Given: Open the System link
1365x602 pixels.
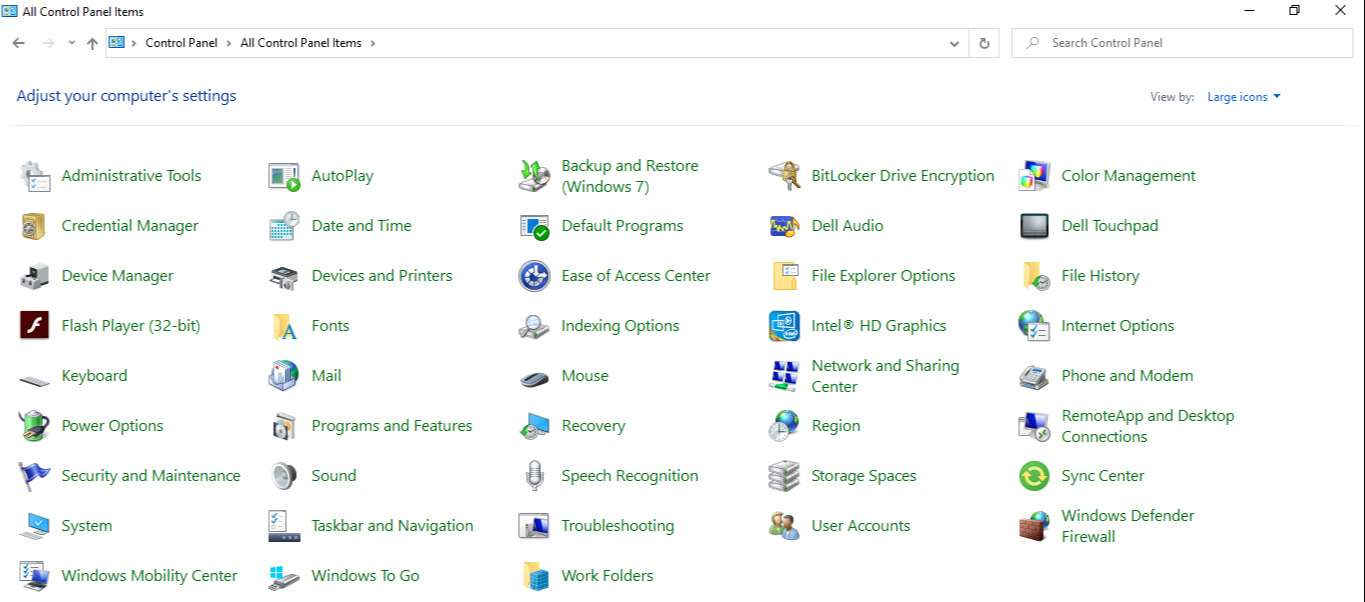Looking at the screenshot, I should point(87,526).
